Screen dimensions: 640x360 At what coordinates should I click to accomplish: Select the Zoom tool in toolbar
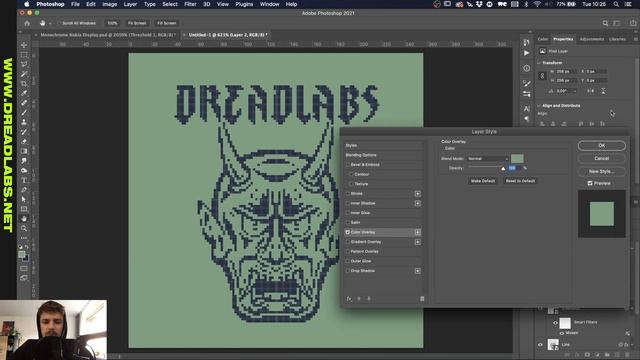coord(24,228)
